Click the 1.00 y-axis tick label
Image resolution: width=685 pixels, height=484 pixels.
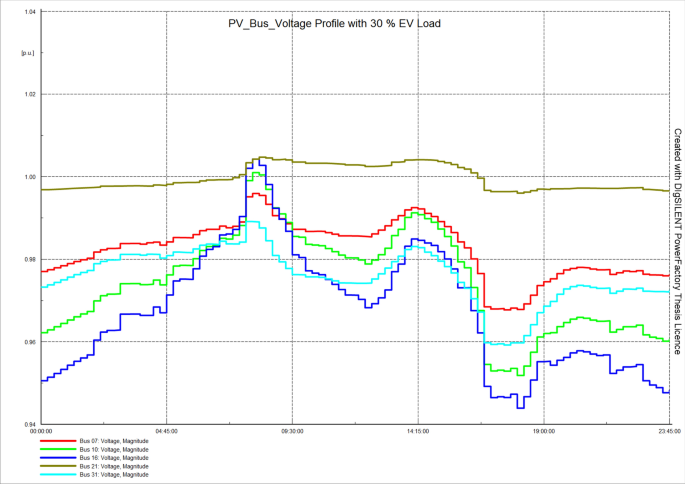(x=29, y=177)
